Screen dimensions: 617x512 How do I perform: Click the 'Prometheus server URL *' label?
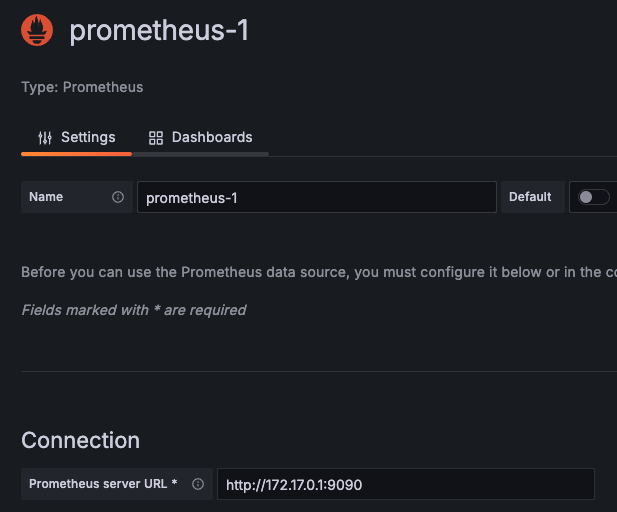[103, 484]
